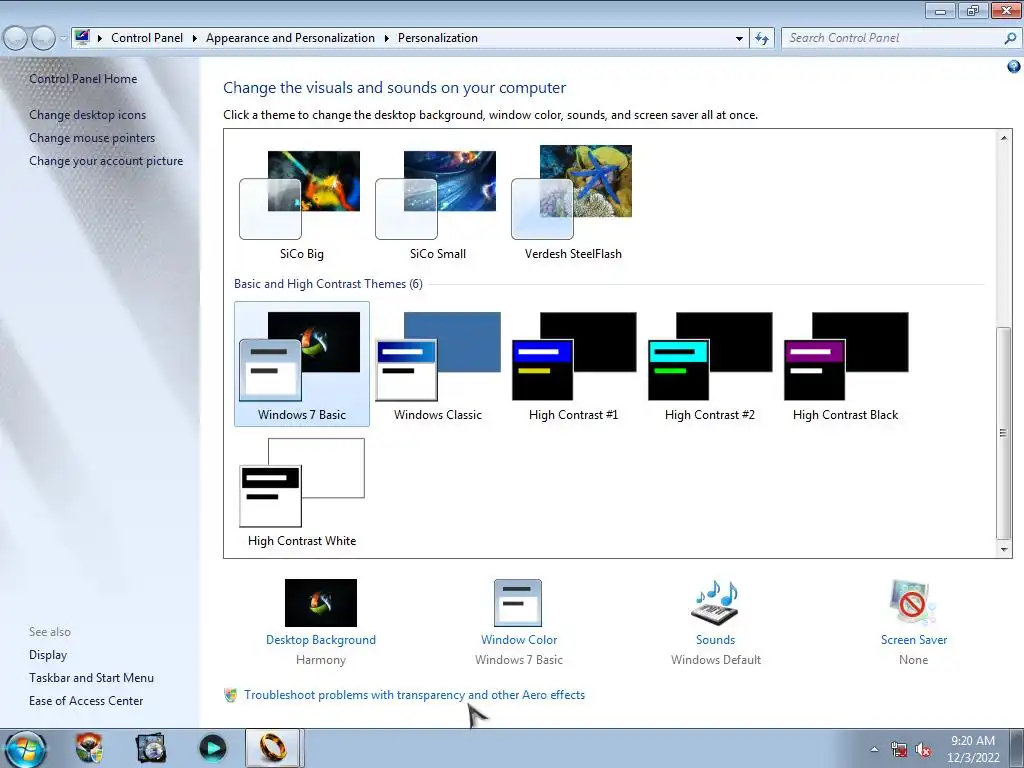Open Ease of Access Center link
1024x768 pixels.
86,701
